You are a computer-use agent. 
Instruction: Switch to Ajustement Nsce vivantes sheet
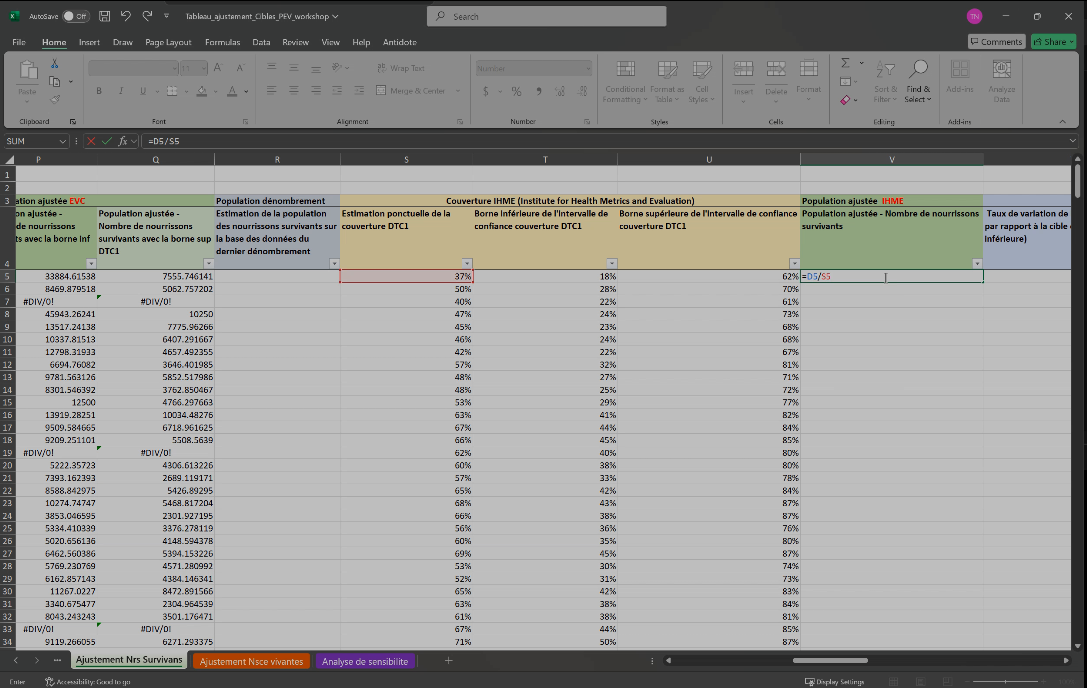tap(251, 661)
